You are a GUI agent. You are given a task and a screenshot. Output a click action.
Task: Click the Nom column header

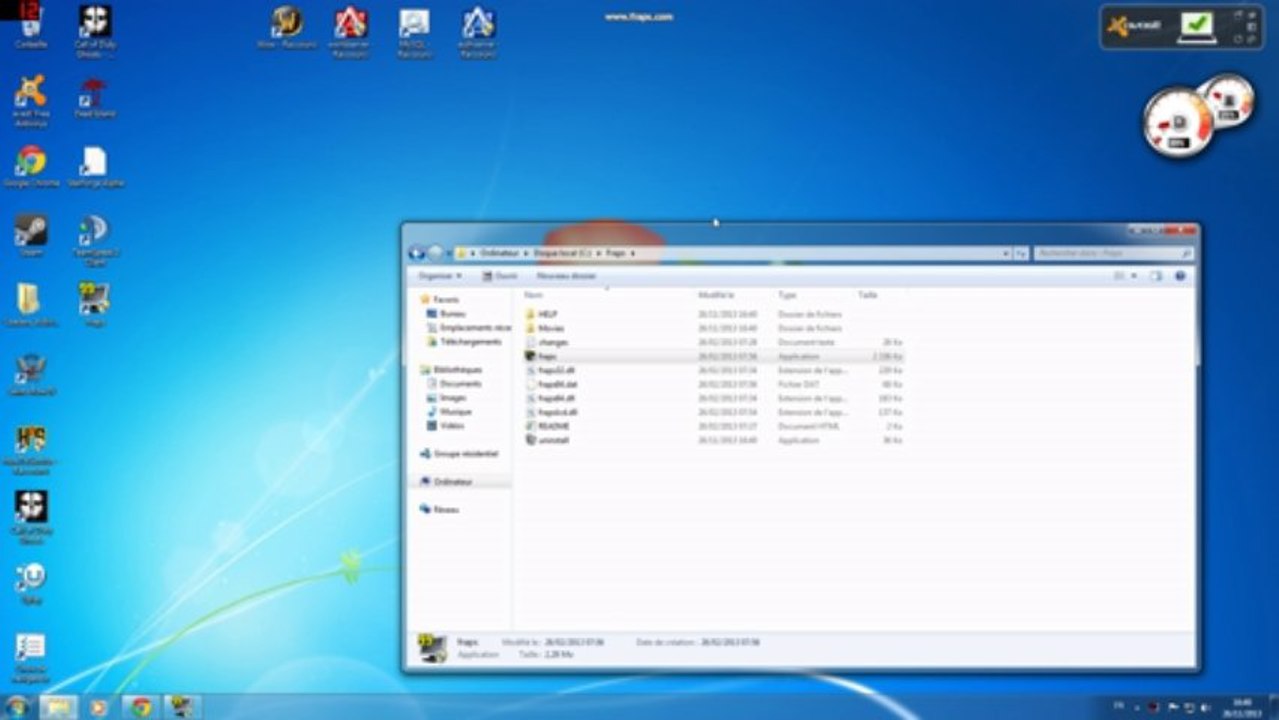[533, 295]
